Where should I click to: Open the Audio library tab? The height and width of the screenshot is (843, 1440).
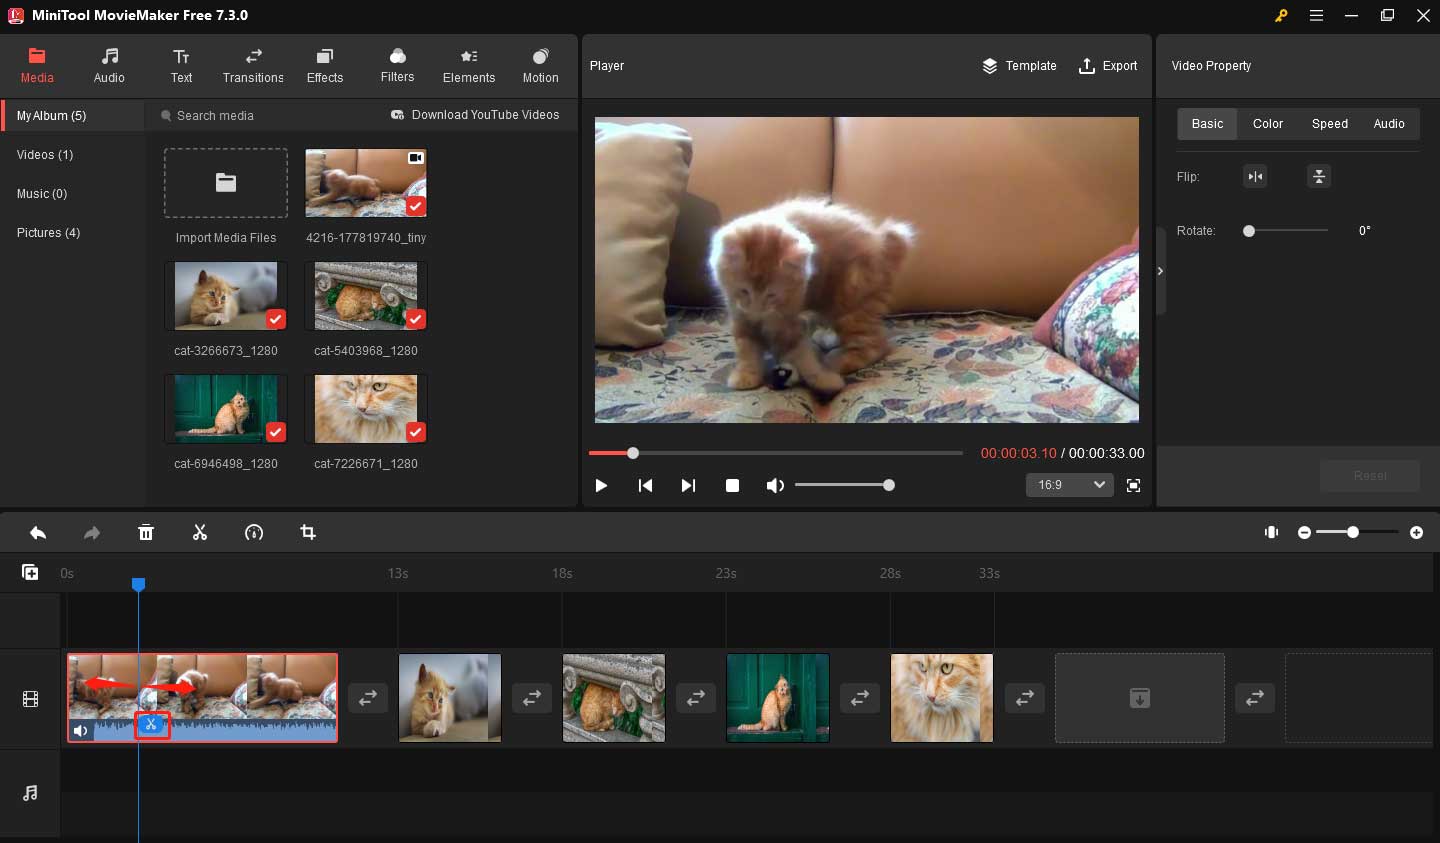click(109, 66)
